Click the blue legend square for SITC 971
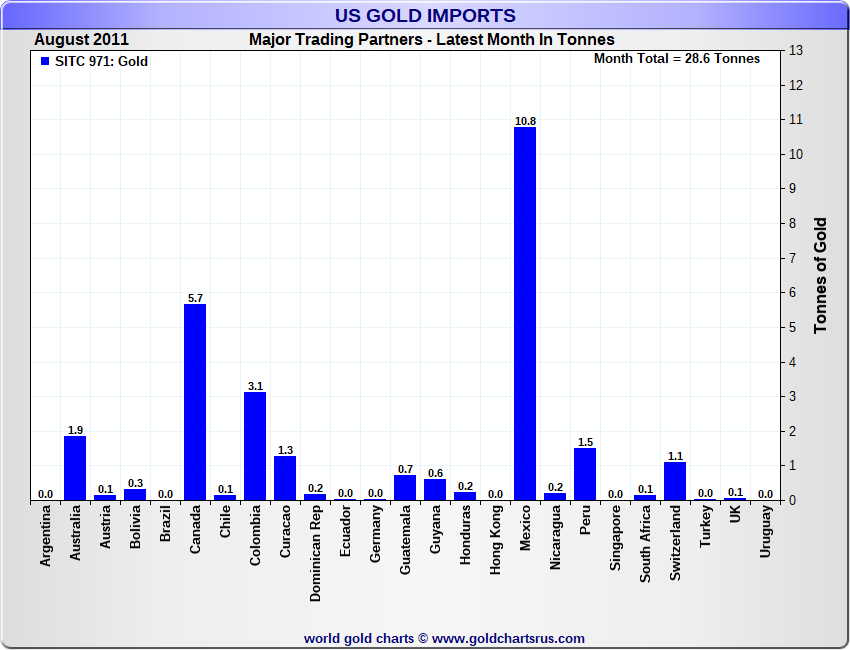The width and height of the screenshot is (850, 650). coord(45,61)
